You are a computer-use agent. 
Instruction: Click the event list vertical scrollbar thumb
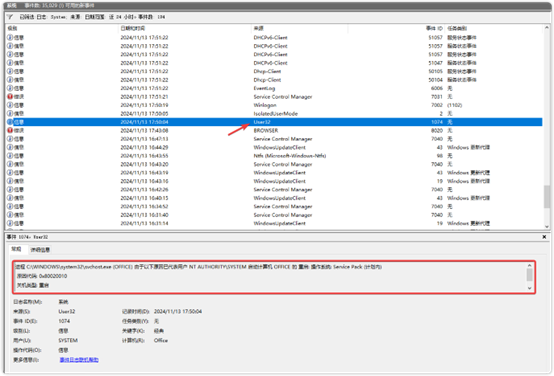tap(547, 196)
